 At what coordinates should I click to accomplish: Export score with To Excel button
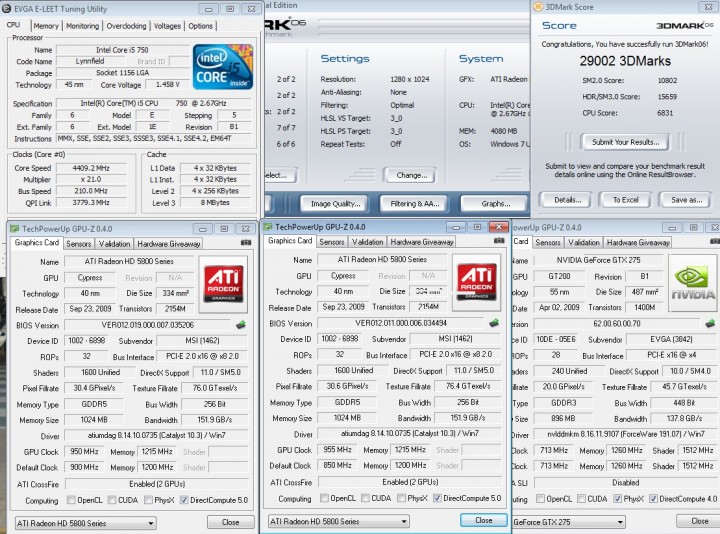point(625,200)
